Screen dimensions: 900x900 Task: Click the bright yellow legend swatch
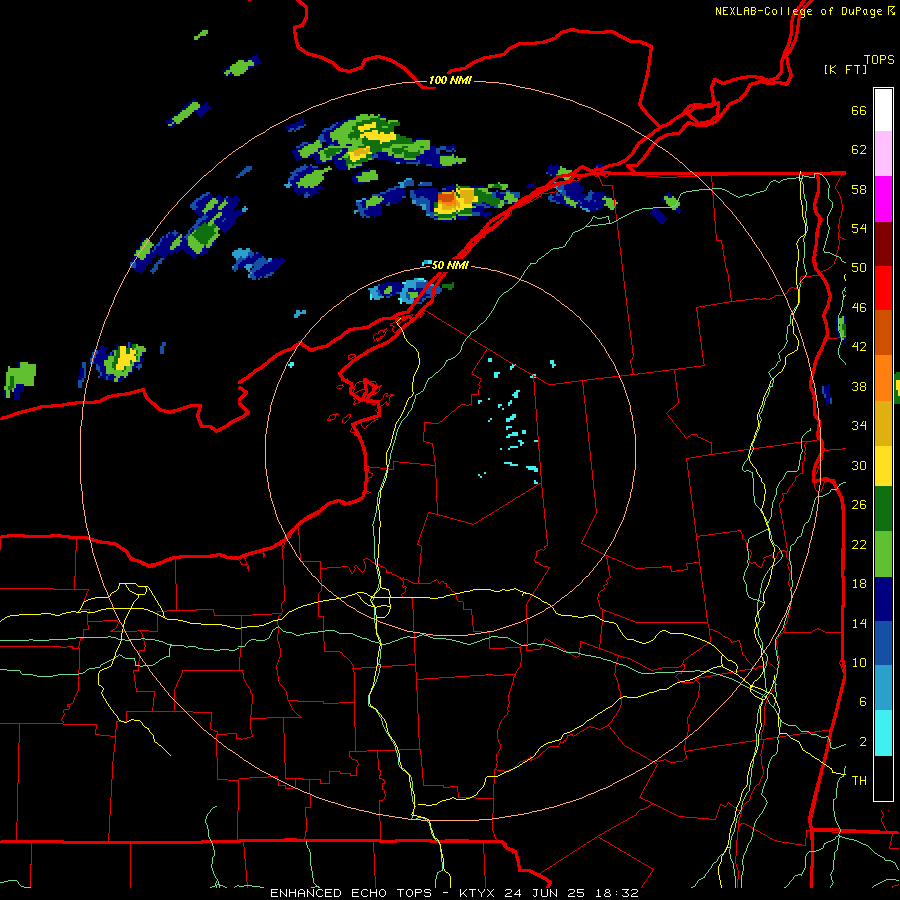pos(883,466)
